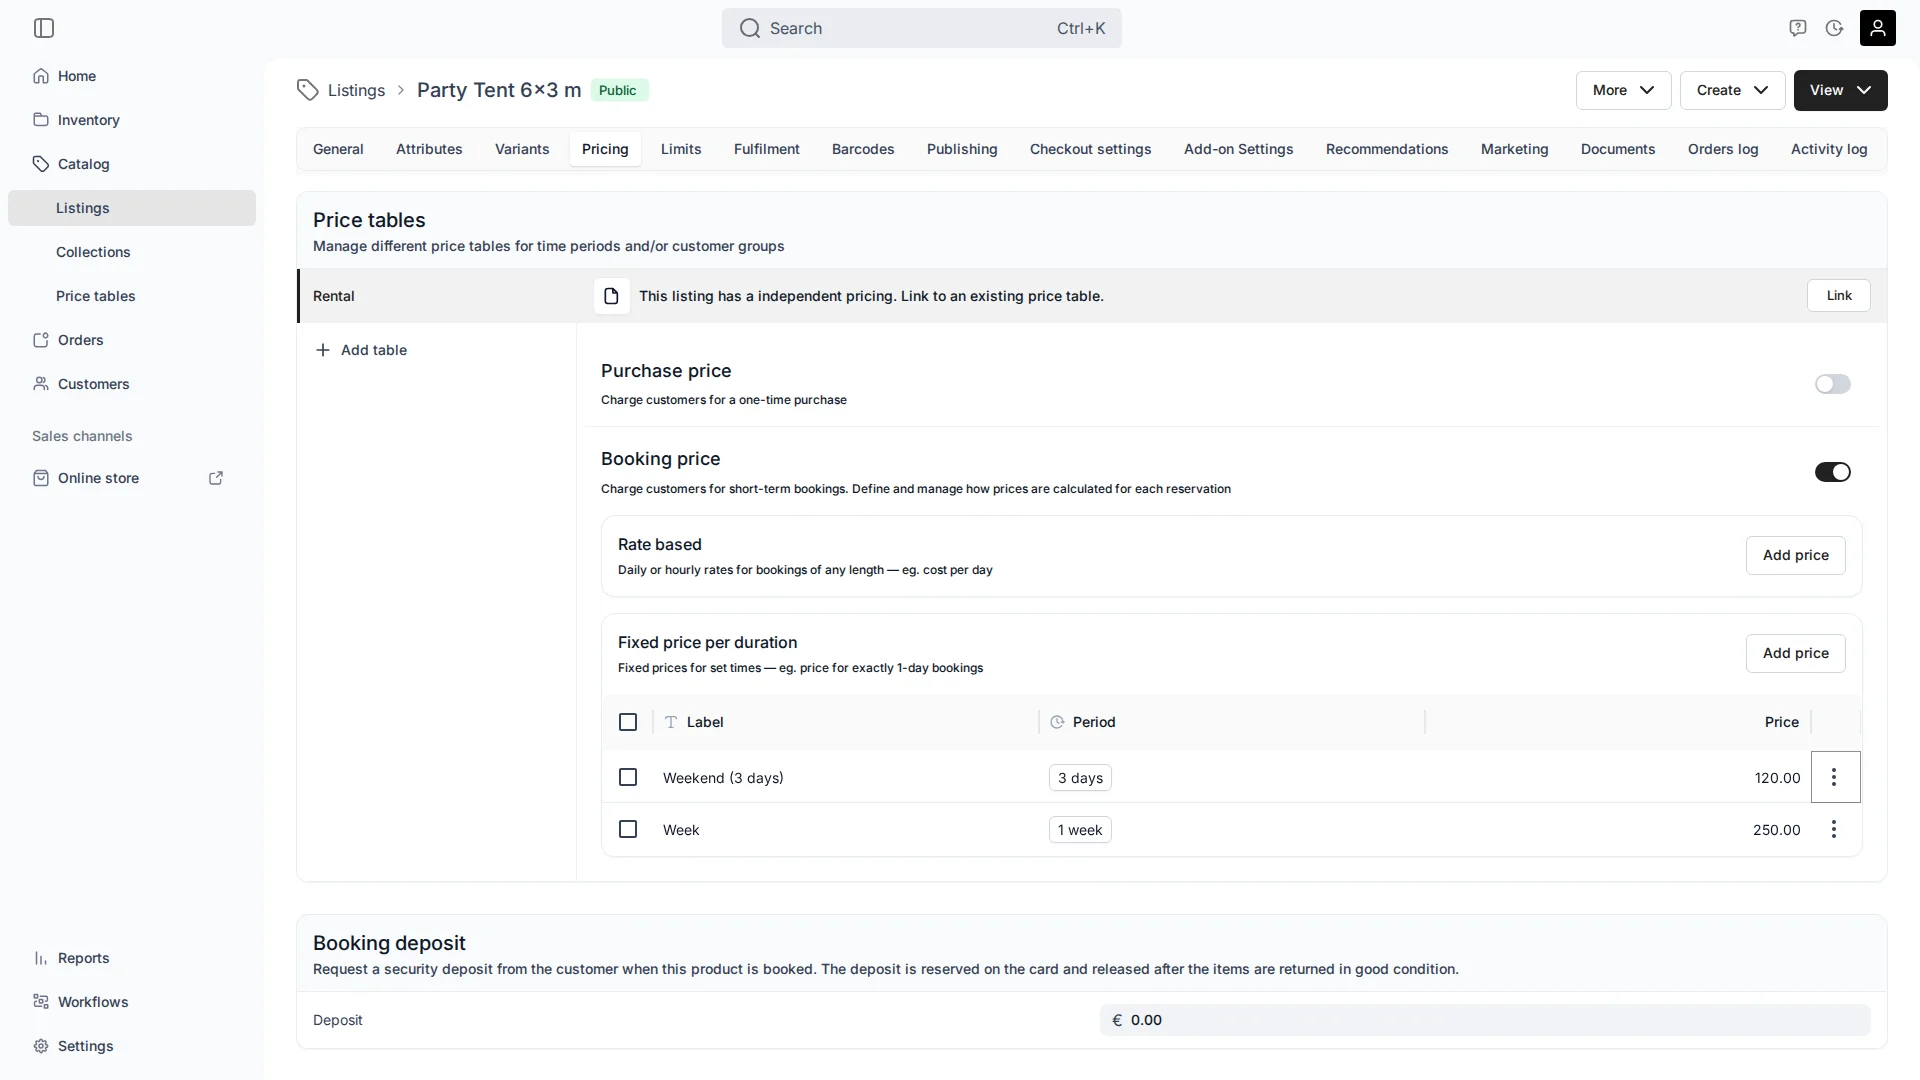Click the Settings gear icon
The width and height of the screenshot is (1920, 1080).
[x=41, y=1046]
